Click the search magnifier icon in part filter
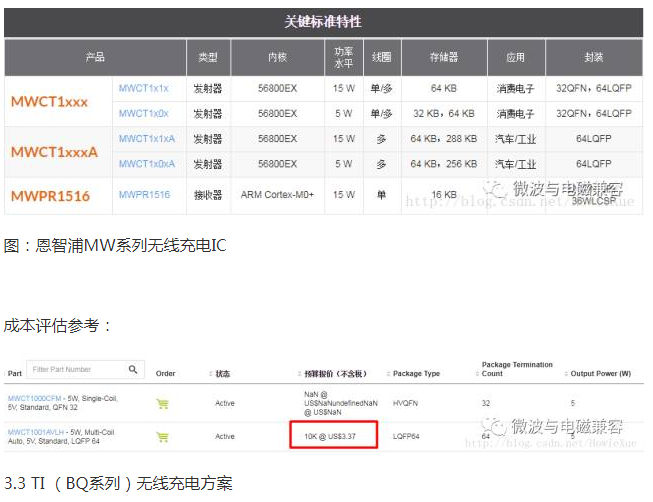653x502 pixels. (x=133, y=369)
